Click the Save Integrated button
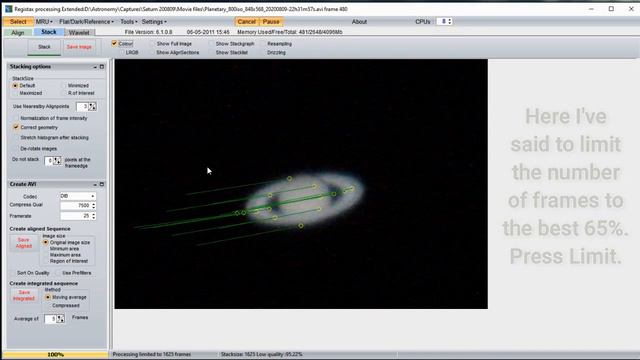The width and height of the screenshot is (640, 360). pyautogui.click(x=24, y=296)
